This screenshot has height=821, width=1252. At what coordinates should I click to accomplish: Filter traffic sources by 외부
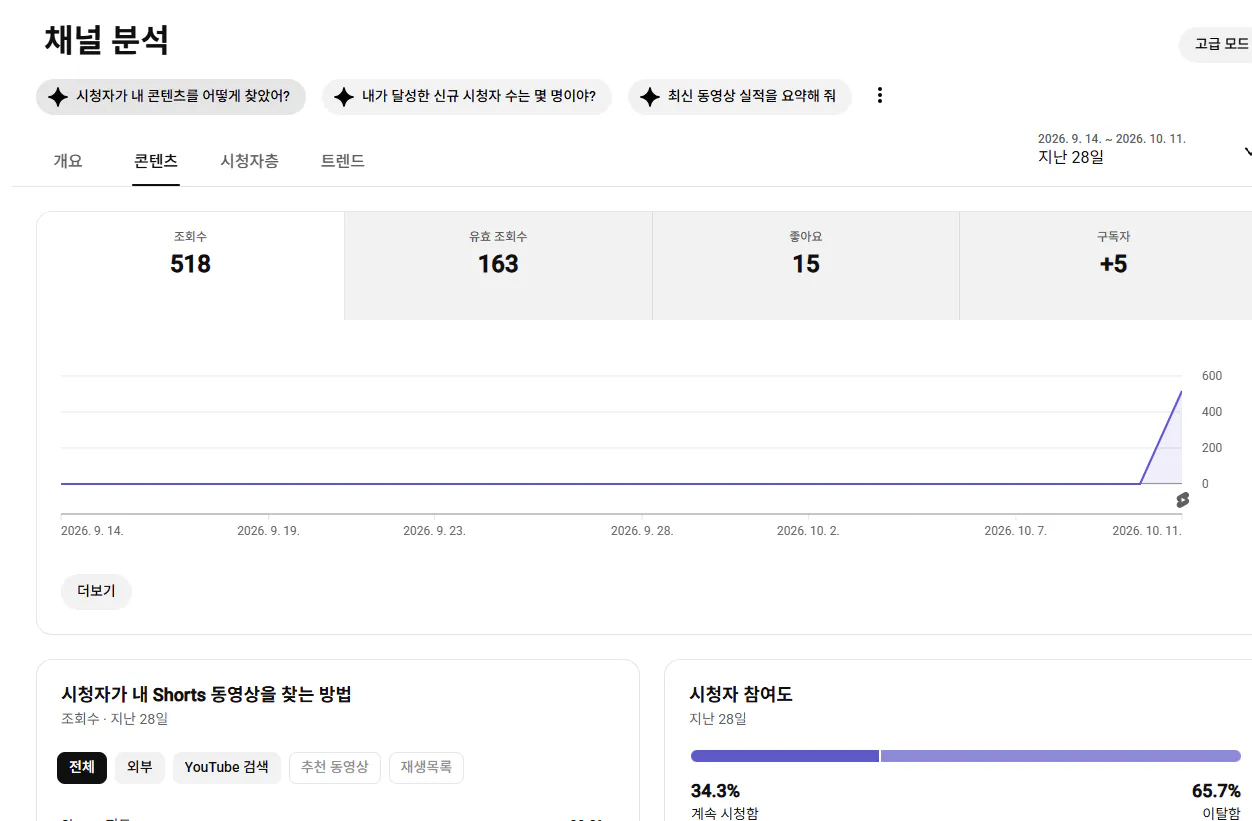(140, 767)
